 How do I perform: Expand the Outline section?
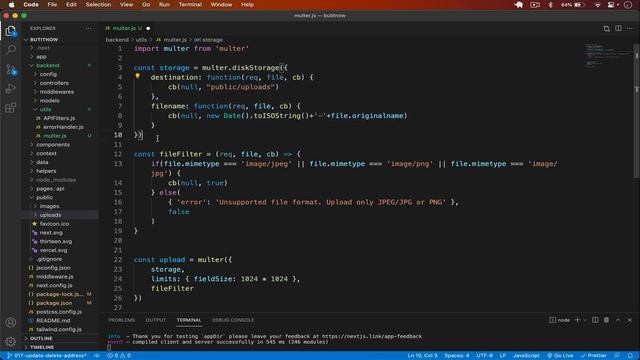pos(41,338)
